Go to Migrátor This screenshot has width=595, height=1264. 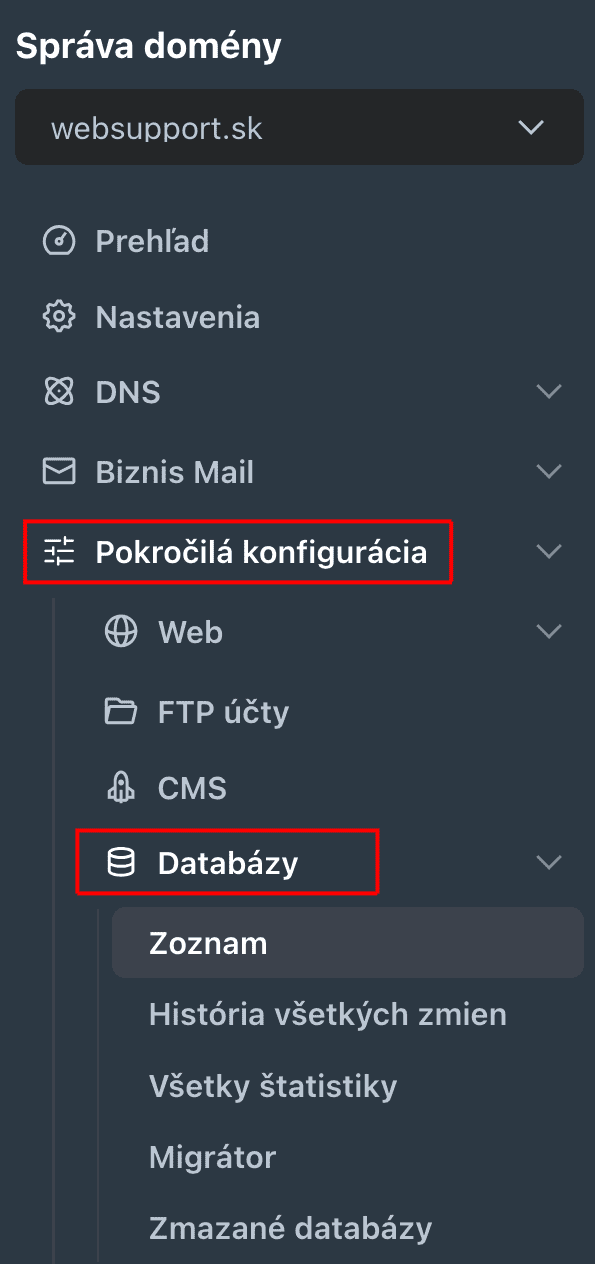pos(212,1158)
